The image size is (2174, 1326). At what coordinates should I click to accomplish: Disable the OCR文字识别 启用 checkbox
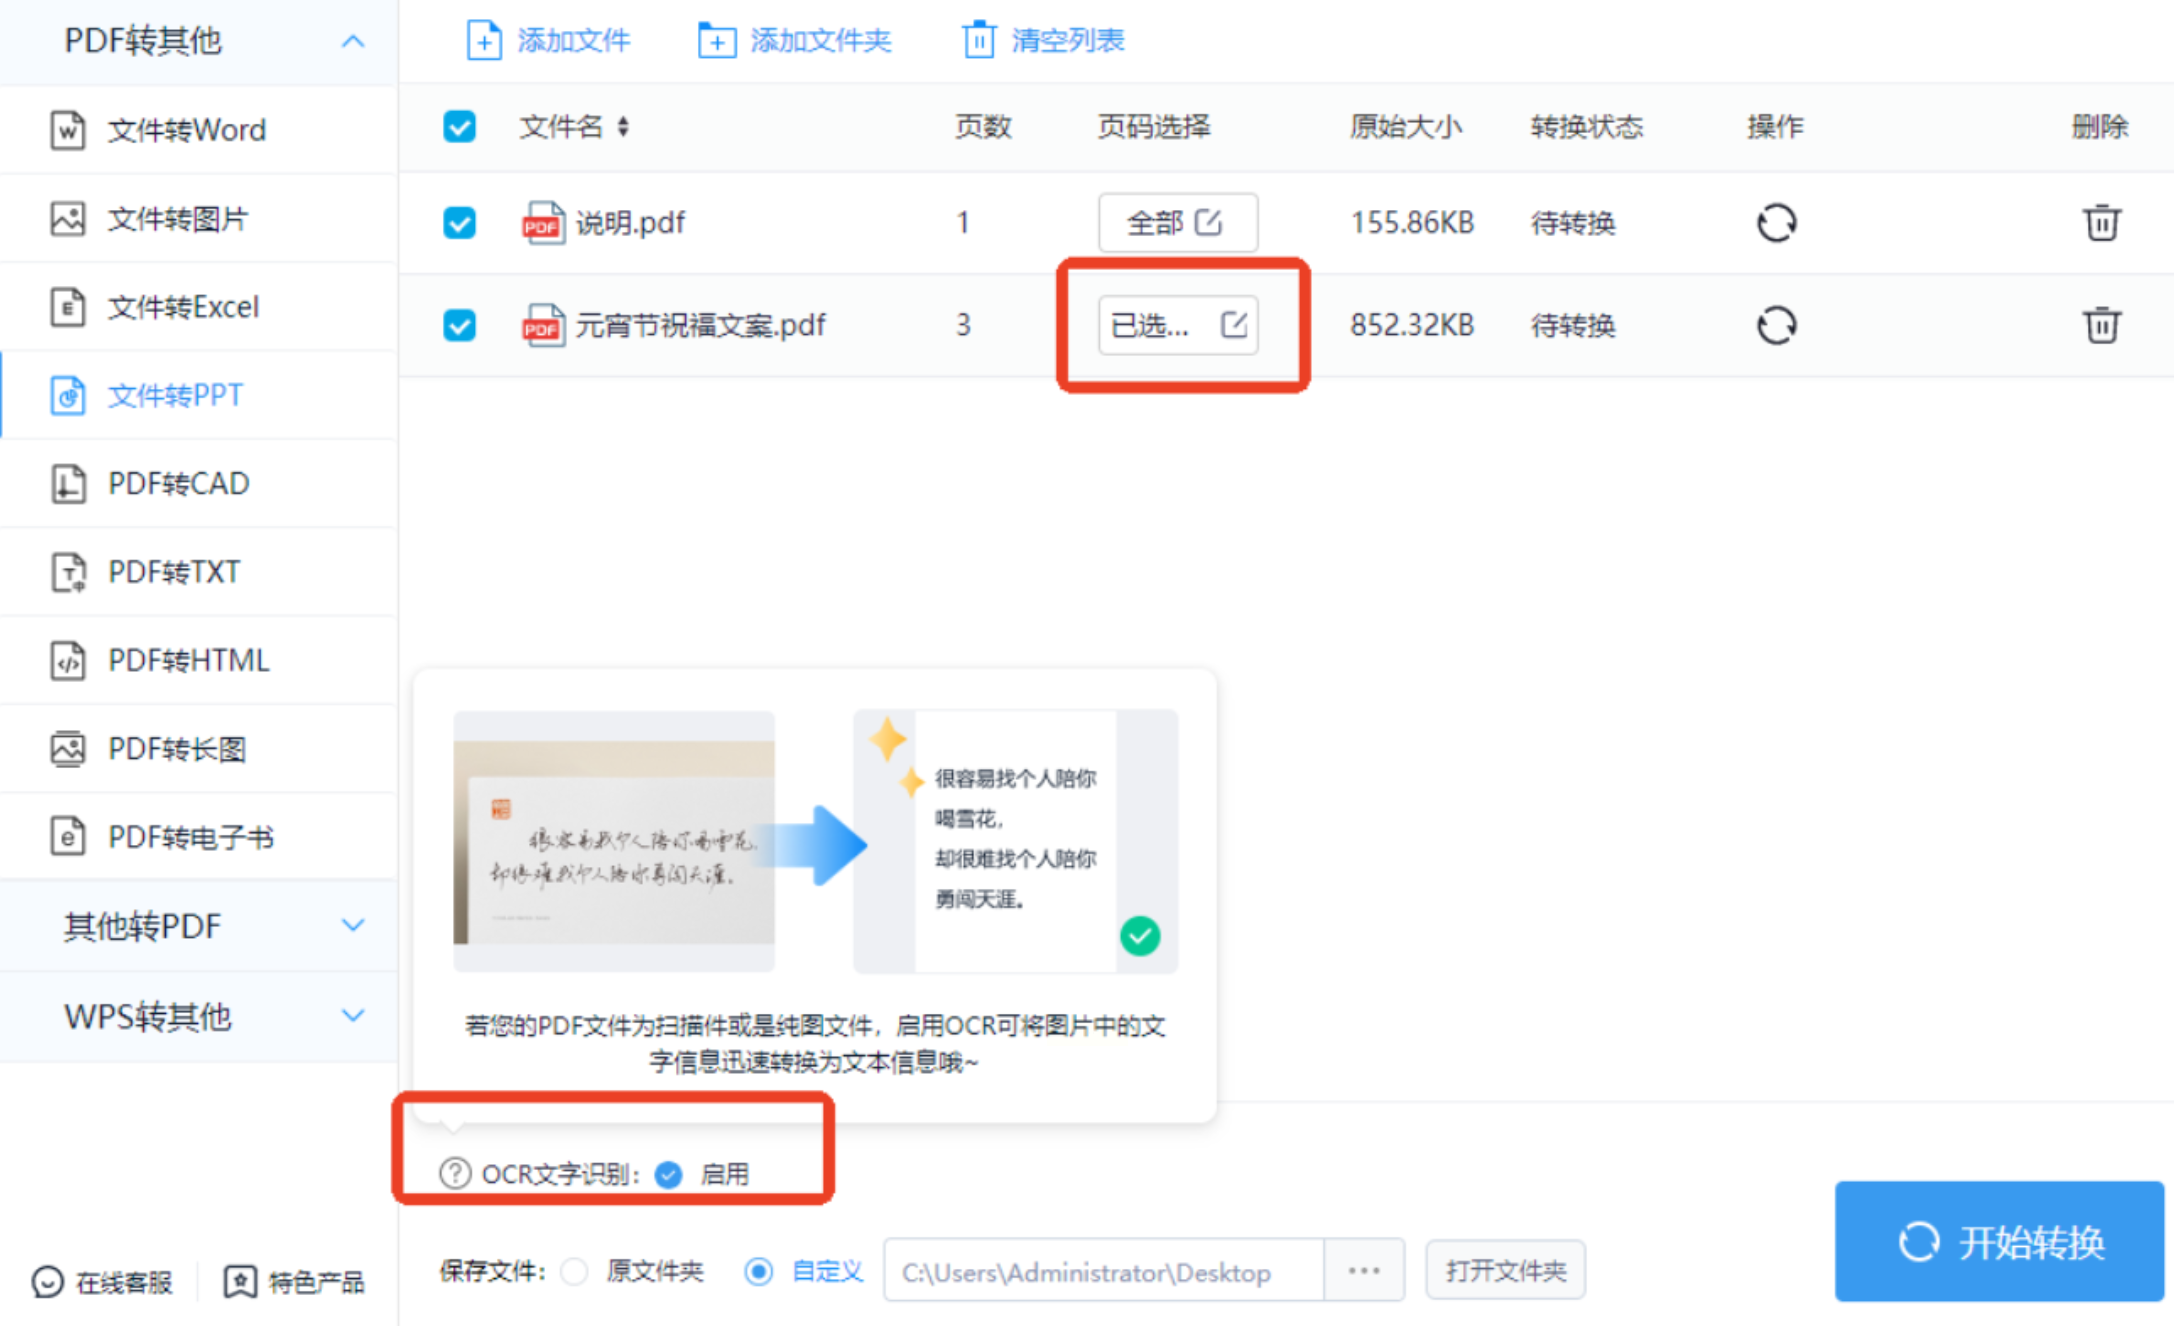pos(669,1174)
